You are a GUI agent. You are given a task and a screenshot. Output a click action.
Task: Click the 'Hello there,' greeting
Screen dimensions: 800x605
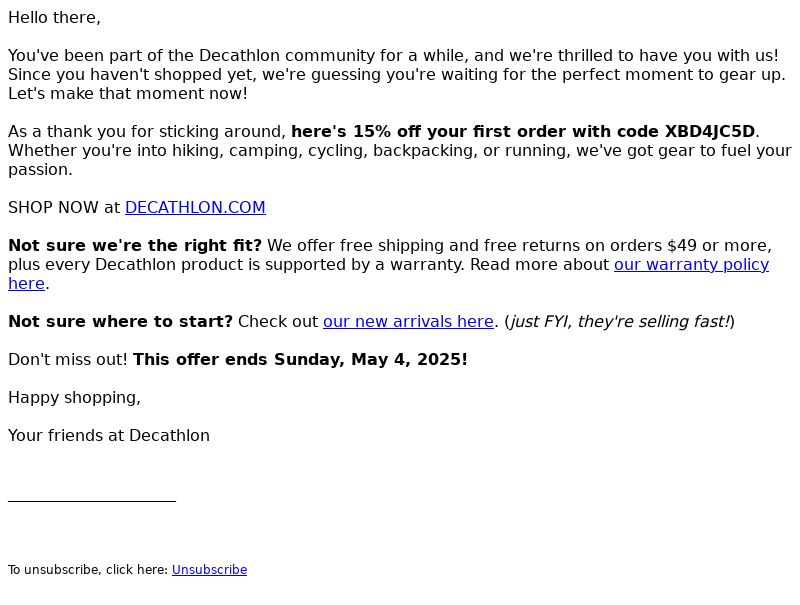coord(55,18)
